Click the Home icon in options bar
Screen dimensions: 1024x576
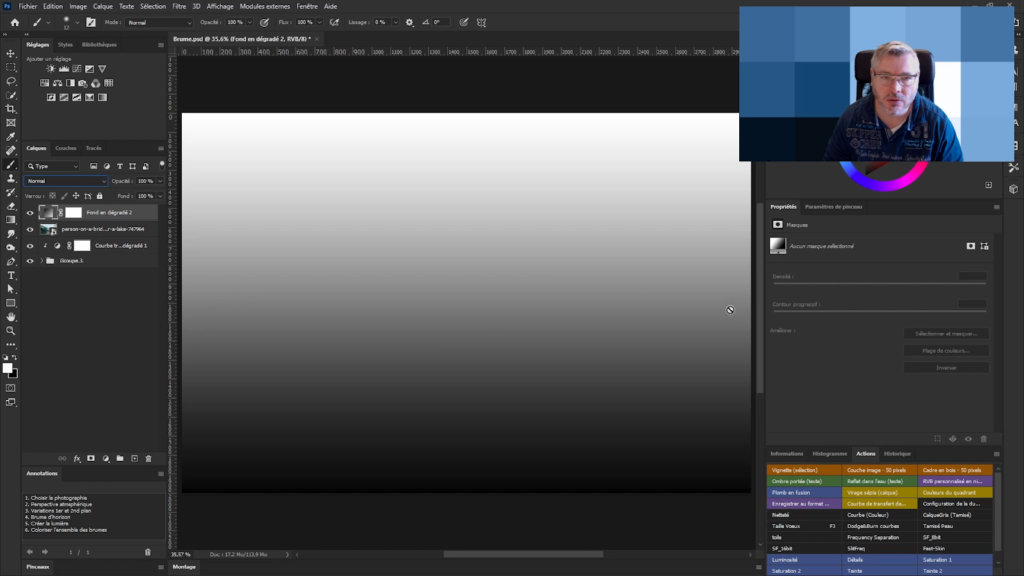tap(14, 22)
